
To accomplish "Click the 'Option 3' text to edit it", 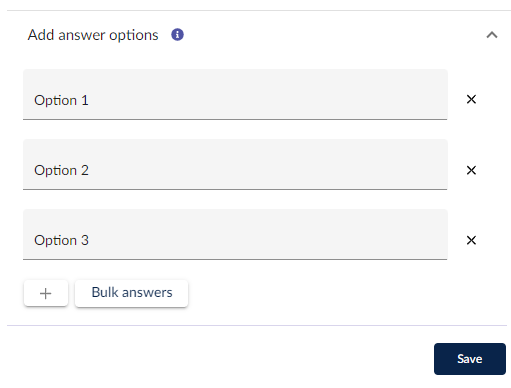I will point(61,240).
